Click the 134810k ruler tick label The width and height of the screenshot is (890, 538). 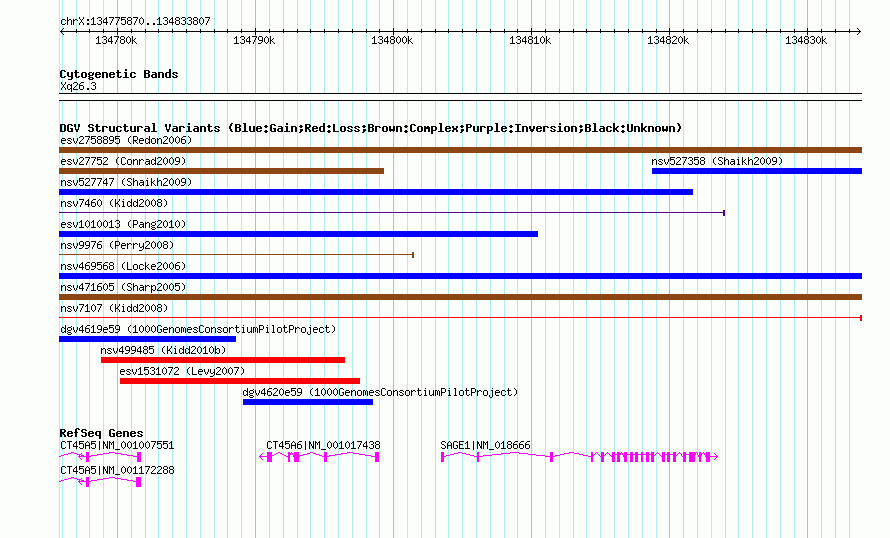pos(530,40)
